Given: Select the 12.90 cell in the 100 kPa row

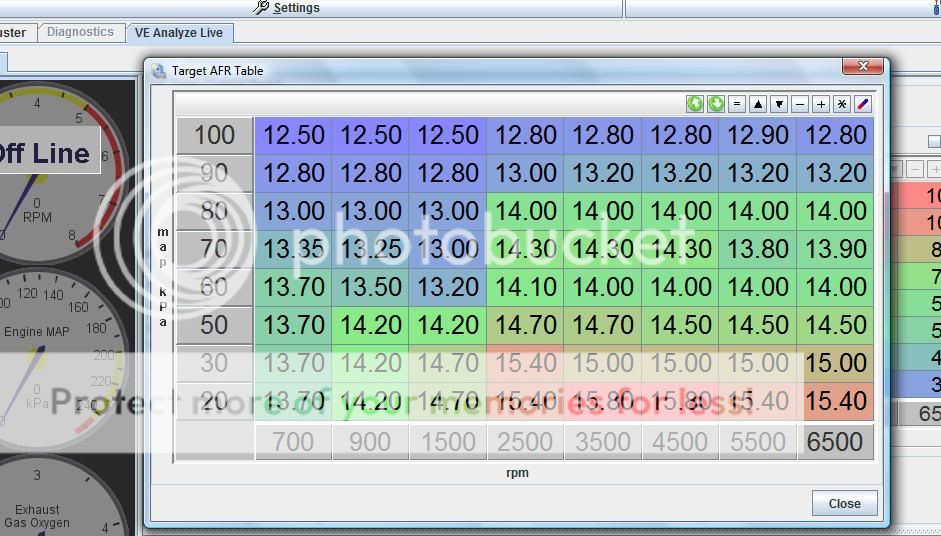Looking at the screenshot, I should pos(757,135).
